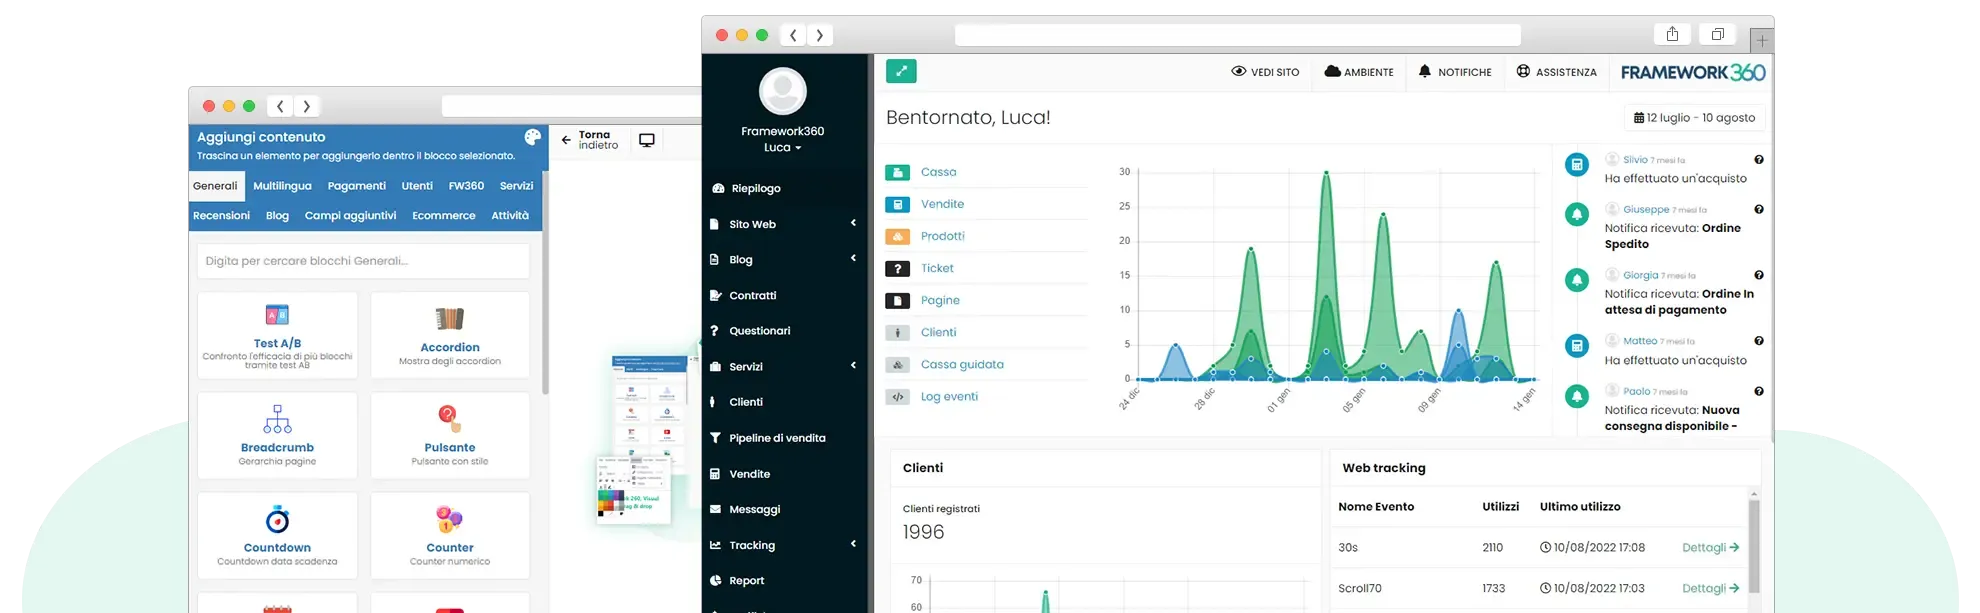Expand the Sito Web sidebar submenu
The width and height of the screenshot is (1980, 613).
(853, 223)
